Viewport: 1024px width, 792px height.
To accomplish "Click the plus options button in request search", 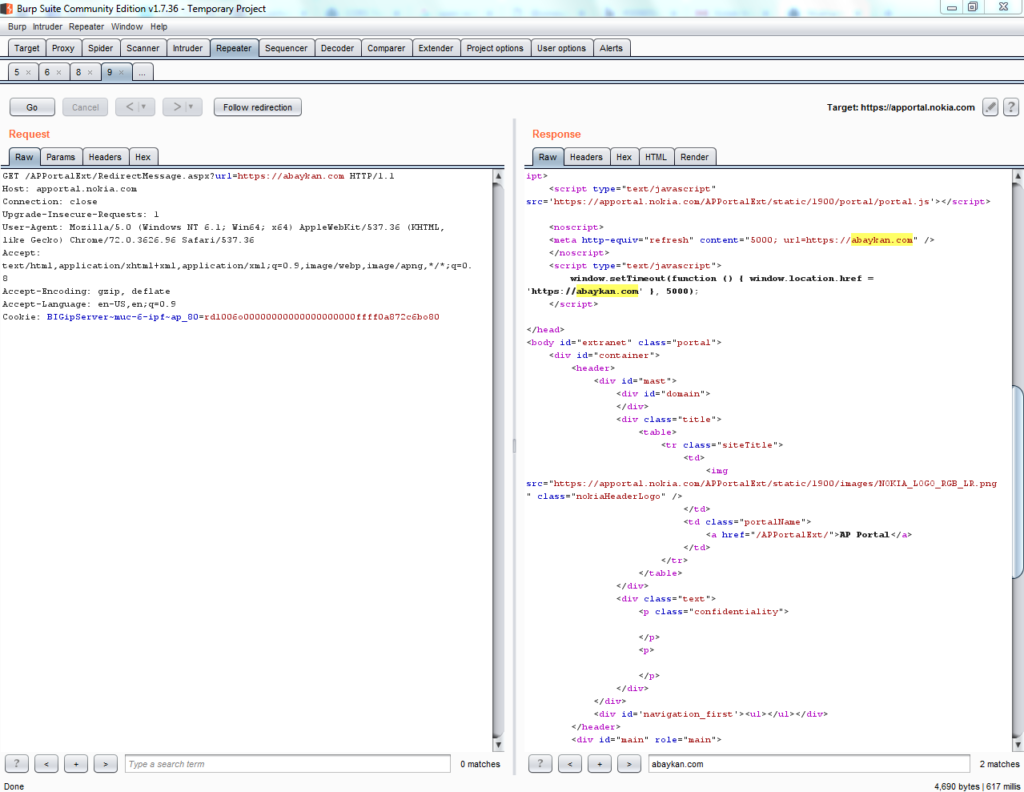I will (x=76, y=764).
